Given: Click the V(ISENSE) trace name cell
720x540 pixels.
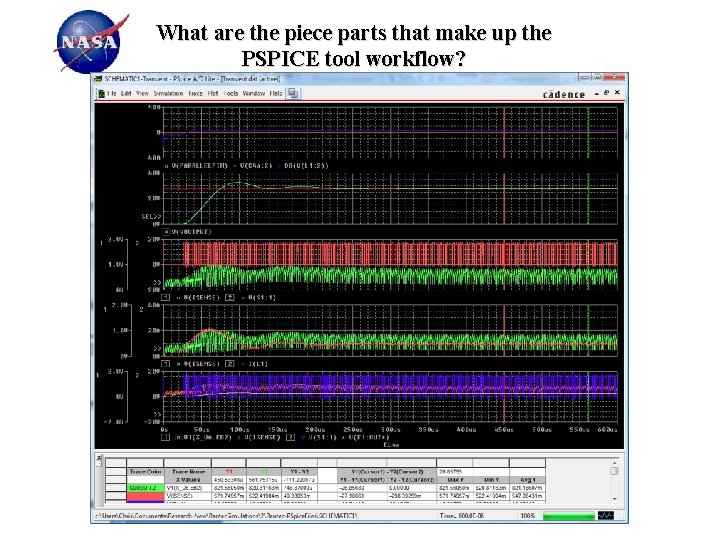Looking at the screenshot, I should tap(187, 496).
